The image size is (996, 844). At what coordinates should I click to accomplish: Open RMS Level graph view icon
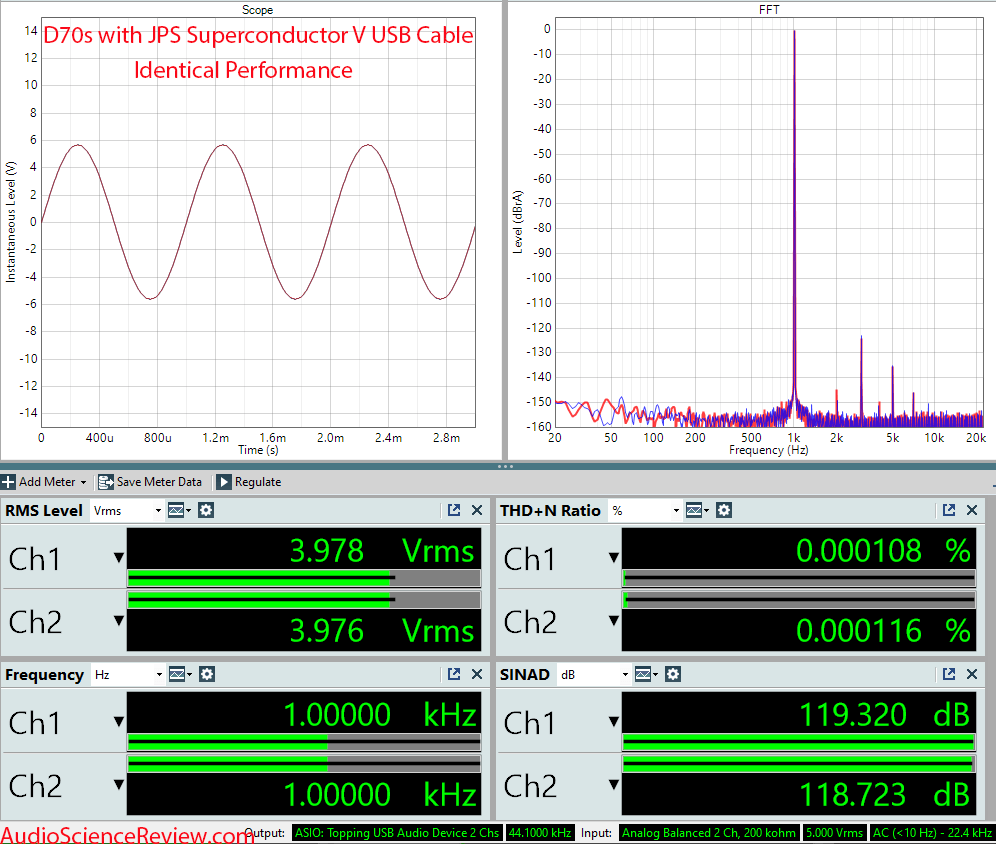(179, 510)
